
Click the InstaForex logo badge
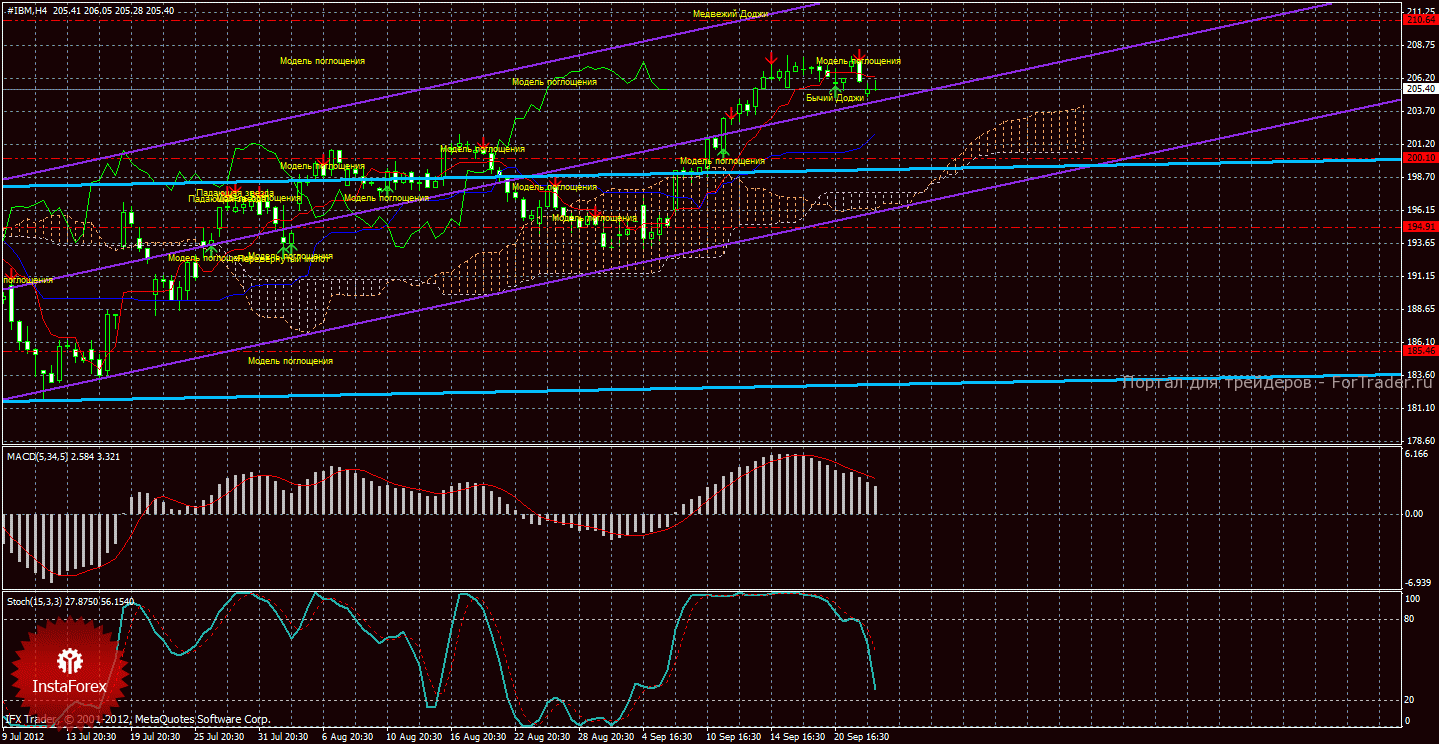click(68, 665)
